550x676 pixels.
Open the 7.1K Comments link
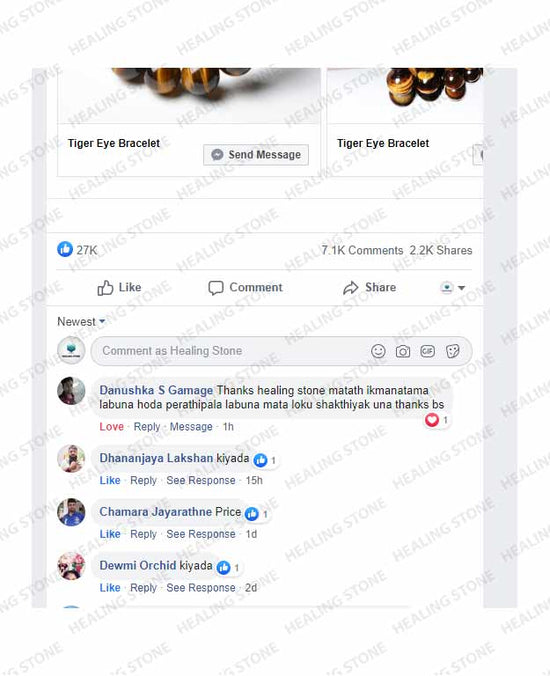(x=362, y=250)
